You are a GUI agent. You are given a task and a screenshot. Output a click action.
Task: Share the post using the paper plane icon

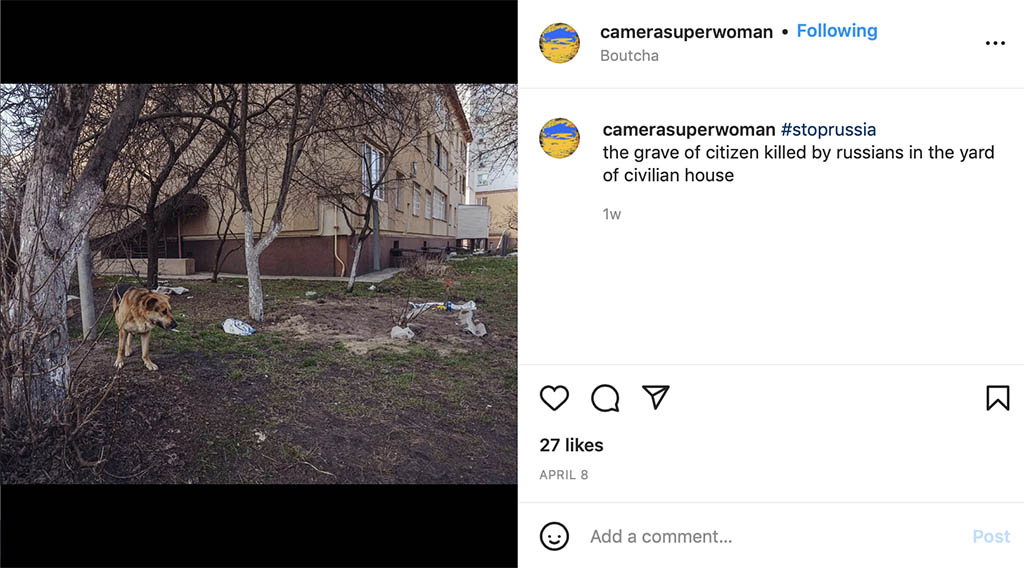[x=656, y=397]
